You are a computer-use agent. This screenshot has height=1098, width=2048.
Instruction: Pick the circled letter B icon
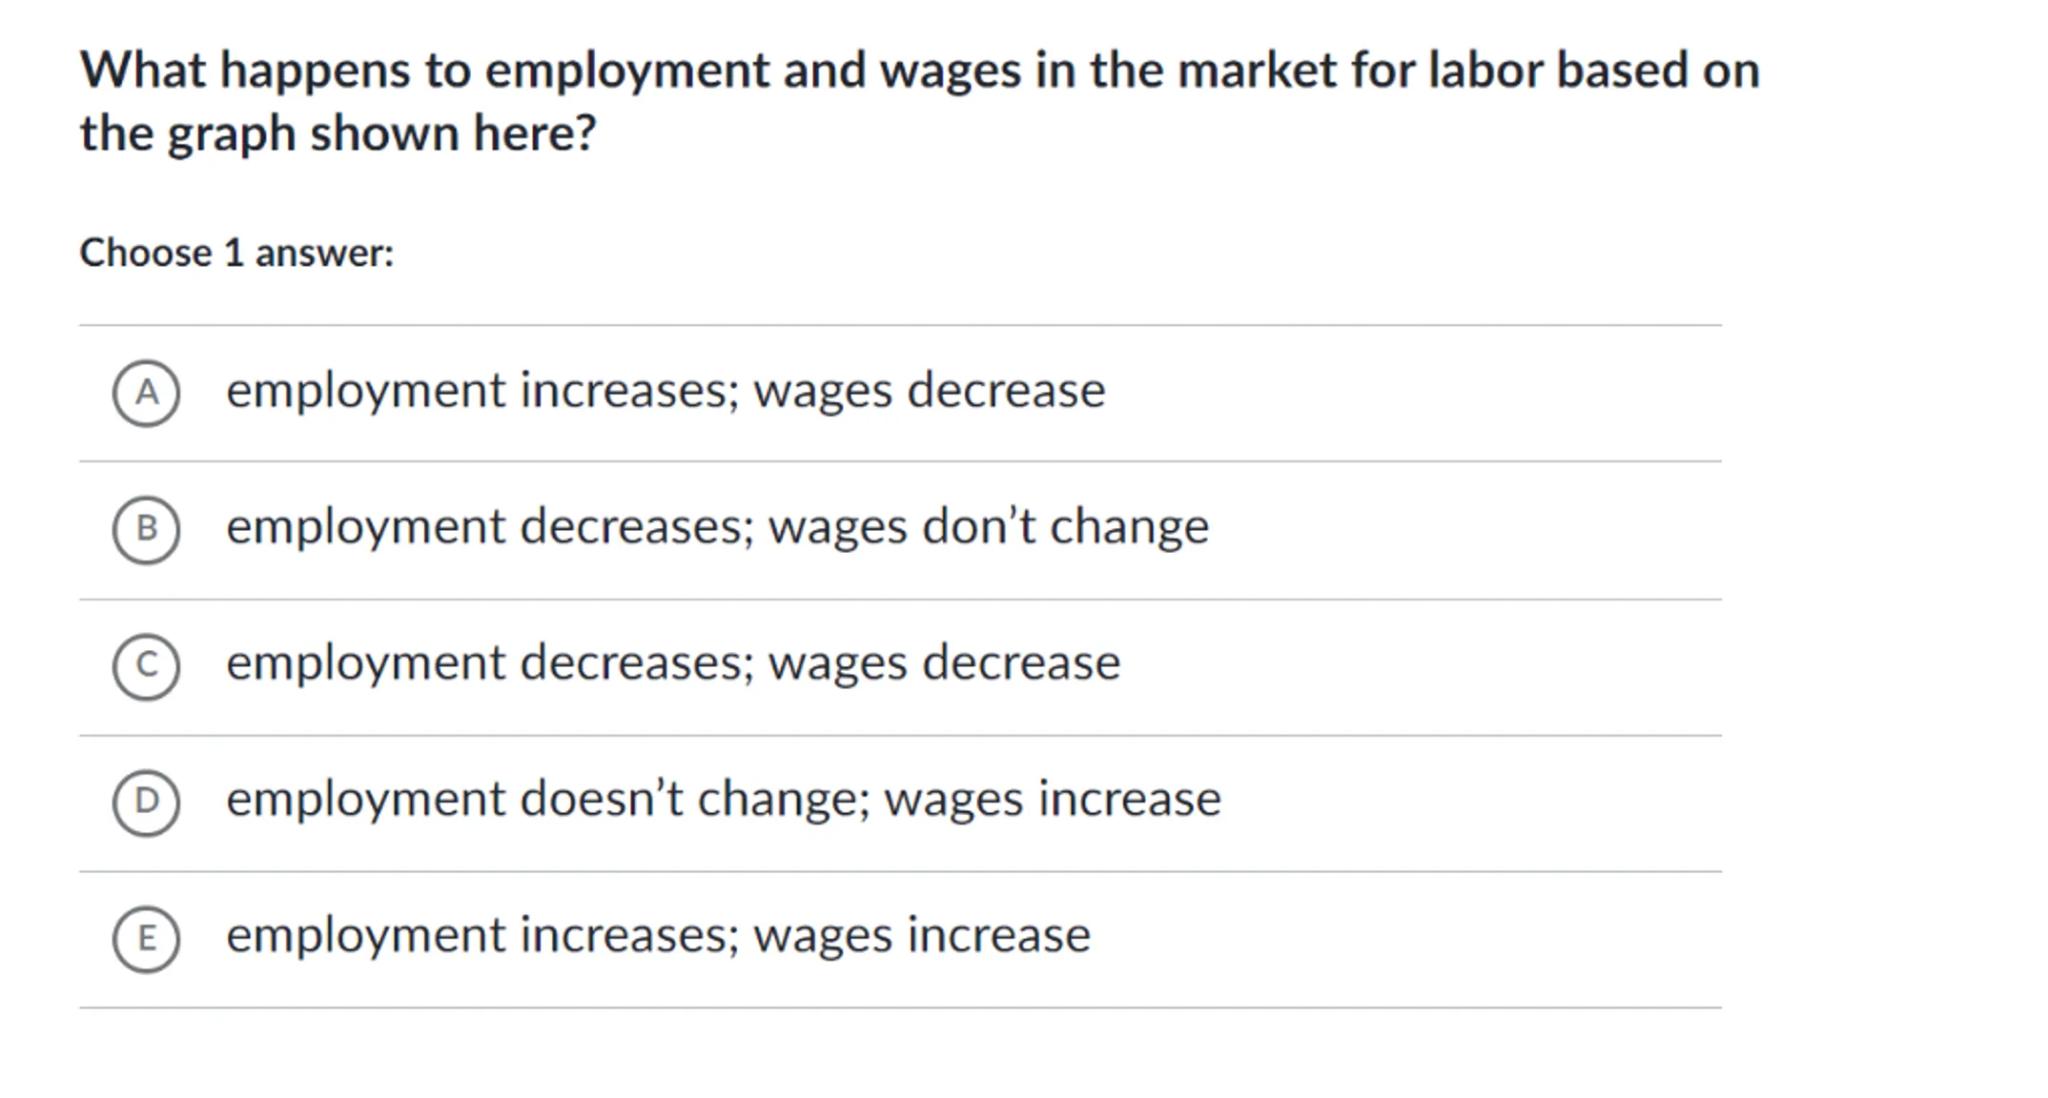146,529
